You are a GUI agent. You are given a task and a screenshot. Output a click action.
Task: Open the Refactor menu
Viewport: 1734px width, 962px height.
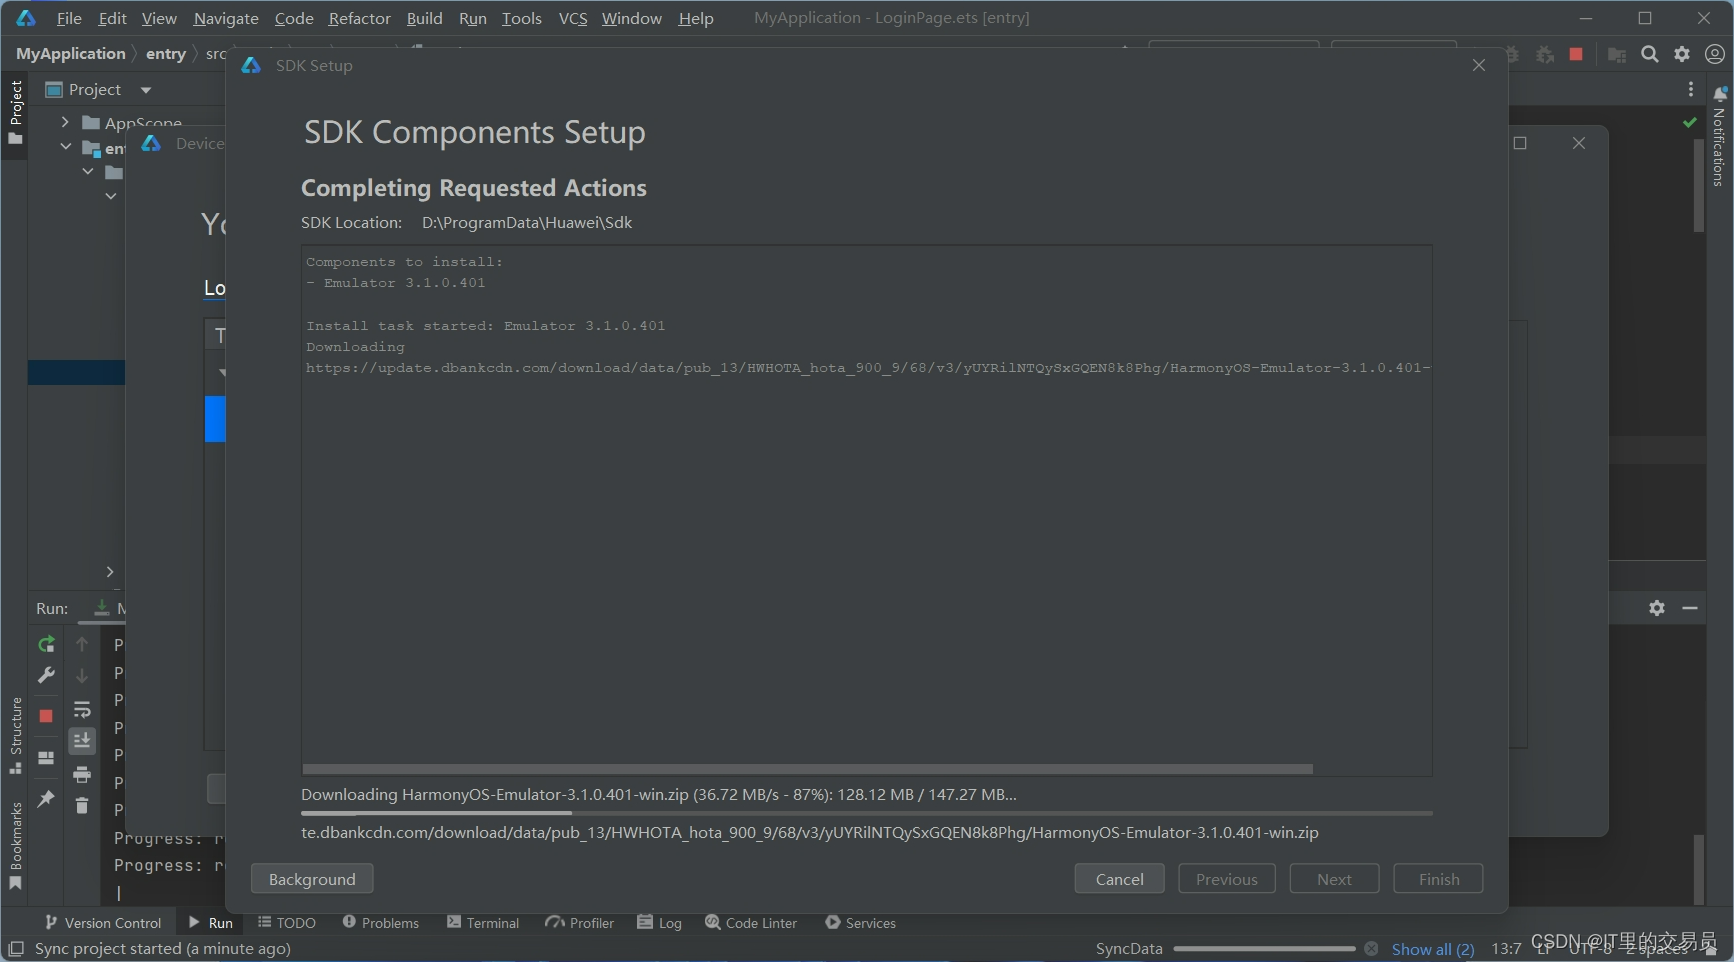tap(359, 18)
